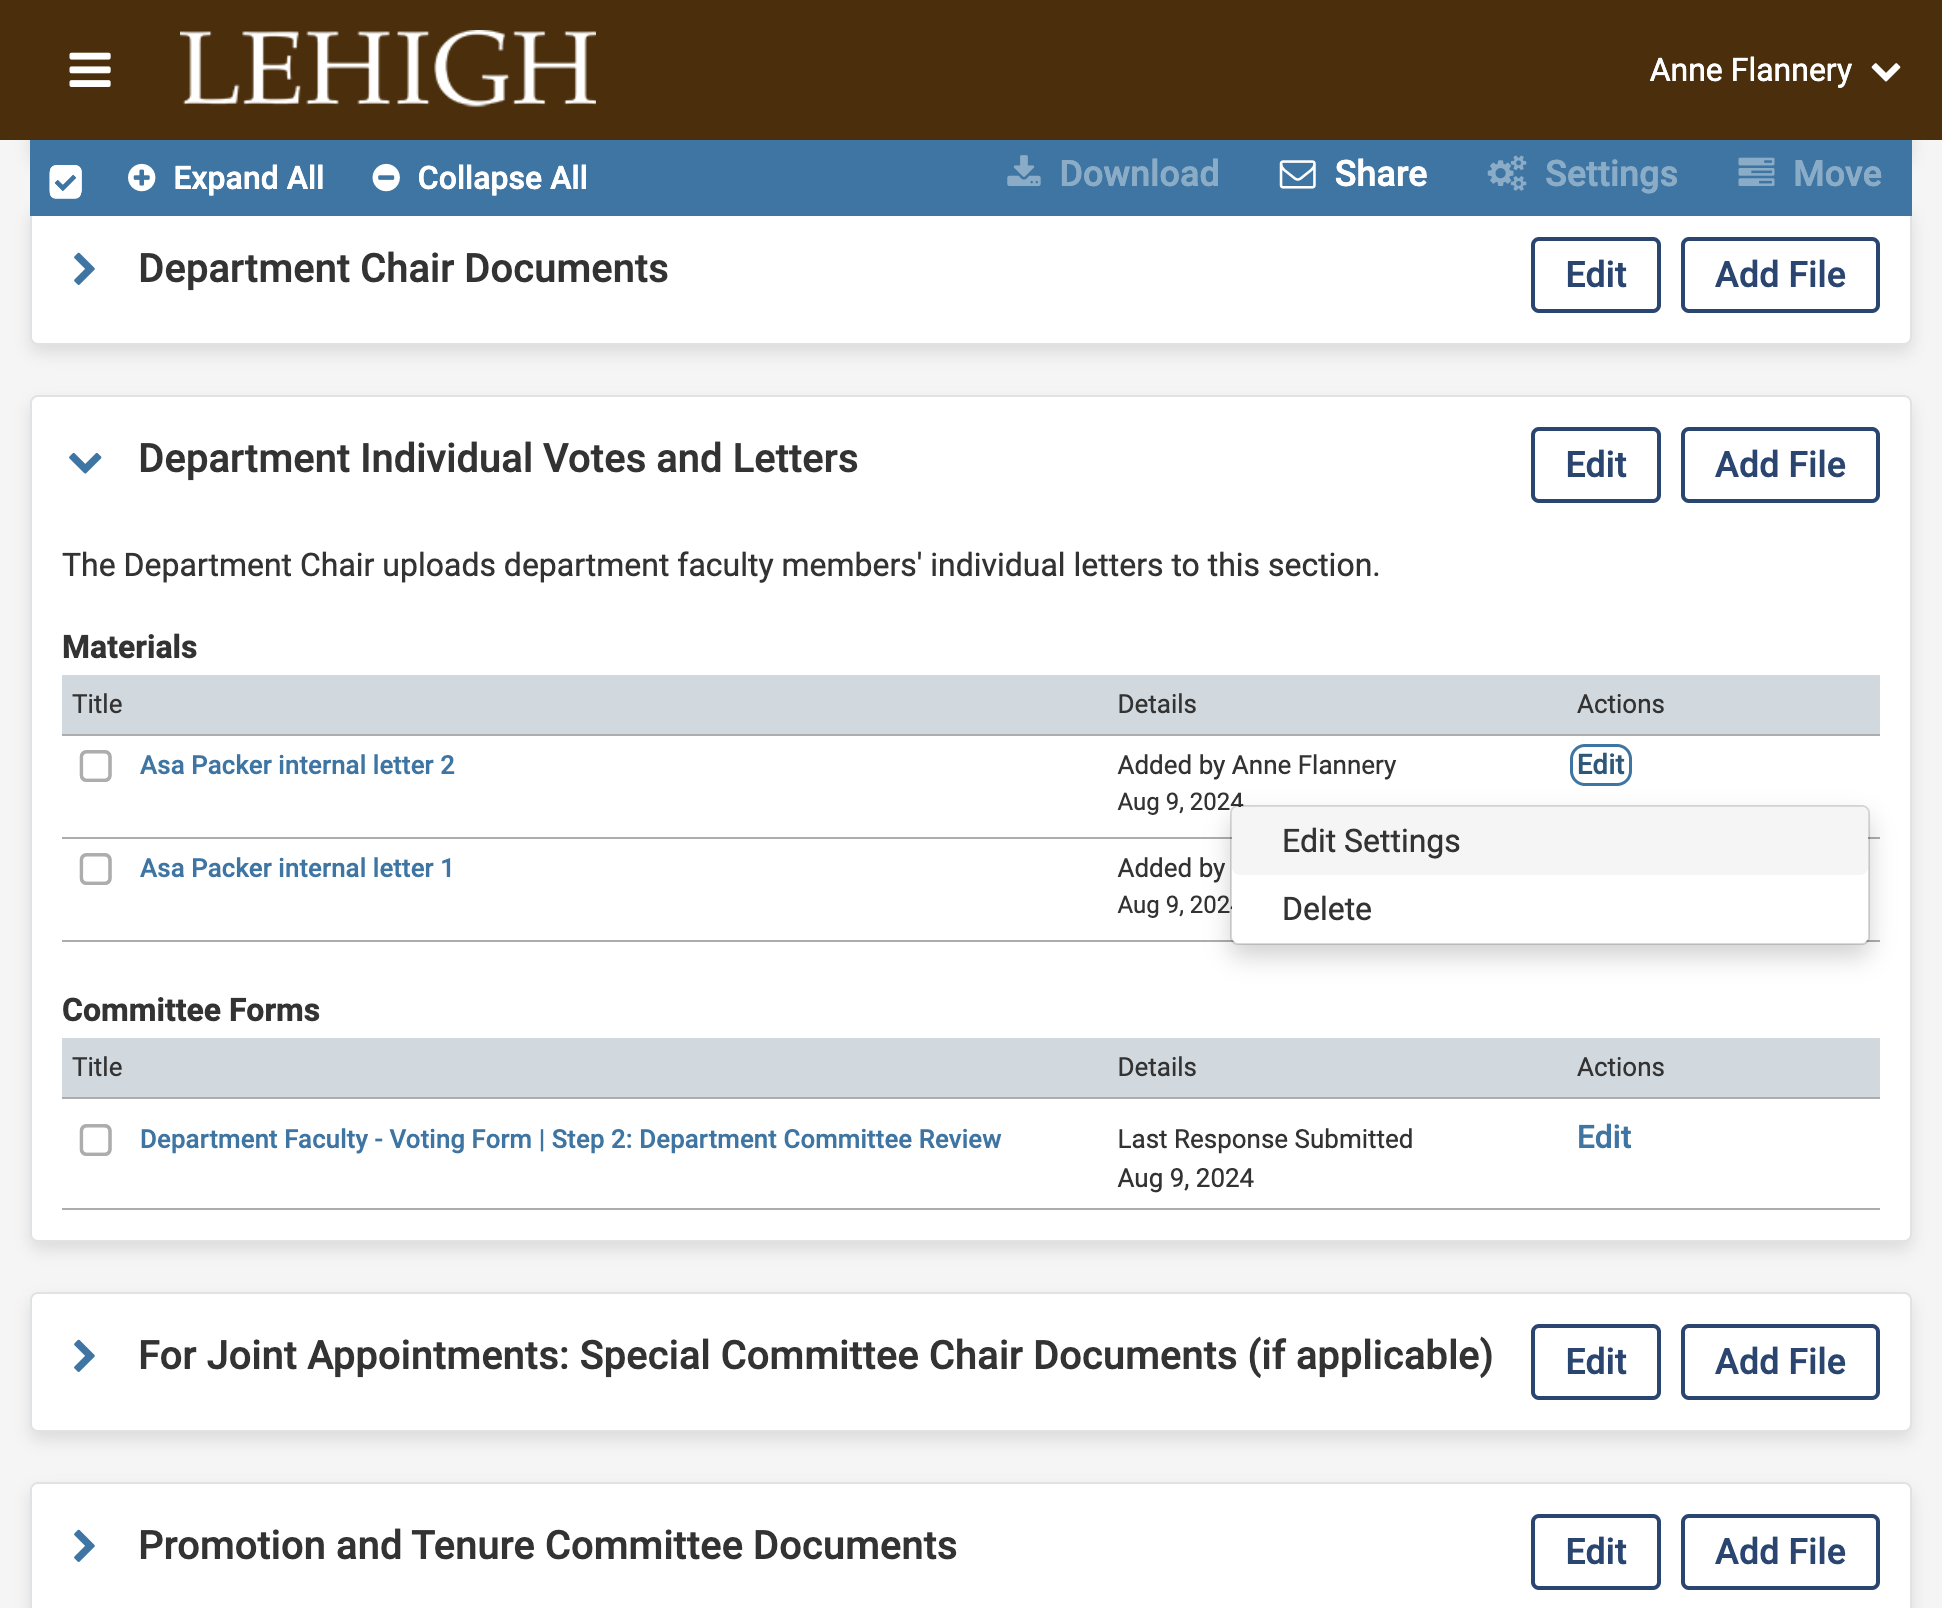Click the Department Individual Votes and Letters heading
This screenshot has height=1608, width=1942.
[498, 459]
